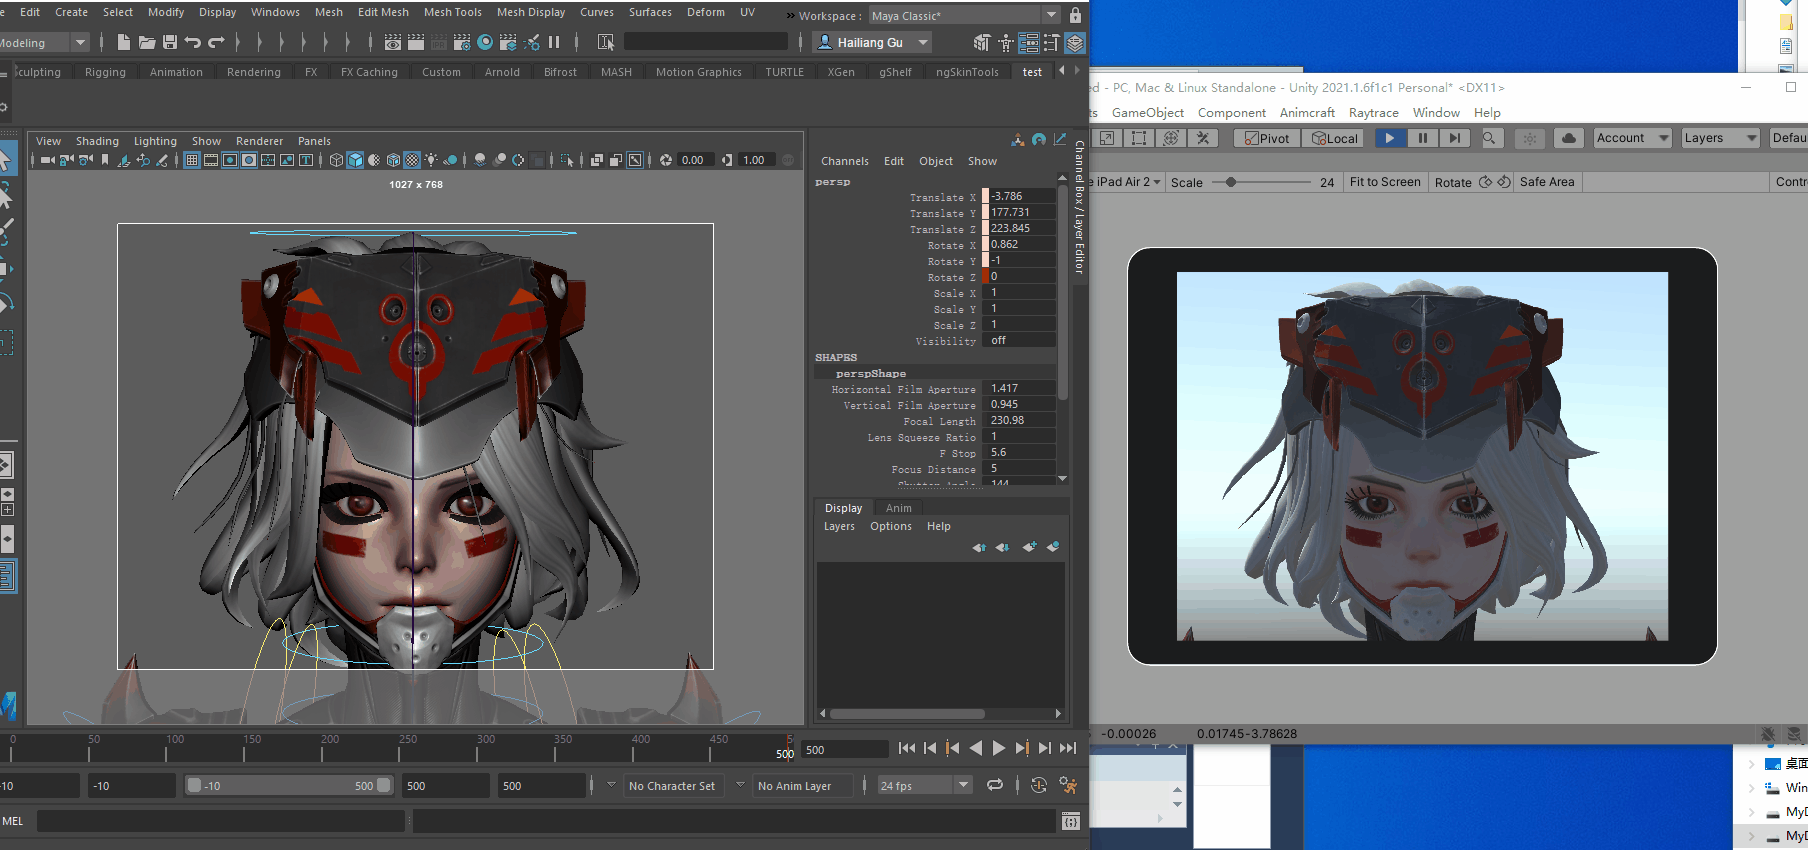Click the Render Settings clapperboard icon
This screenshot has height=850, width=1808.
(462, 42)
